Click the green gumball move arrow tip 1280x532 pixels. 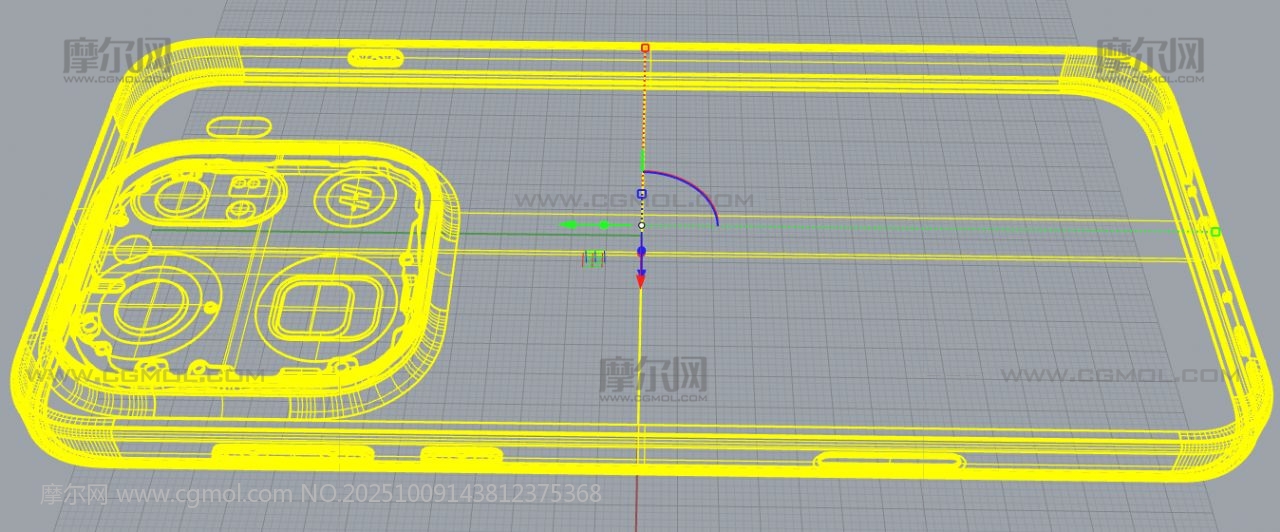coord(569,225)
